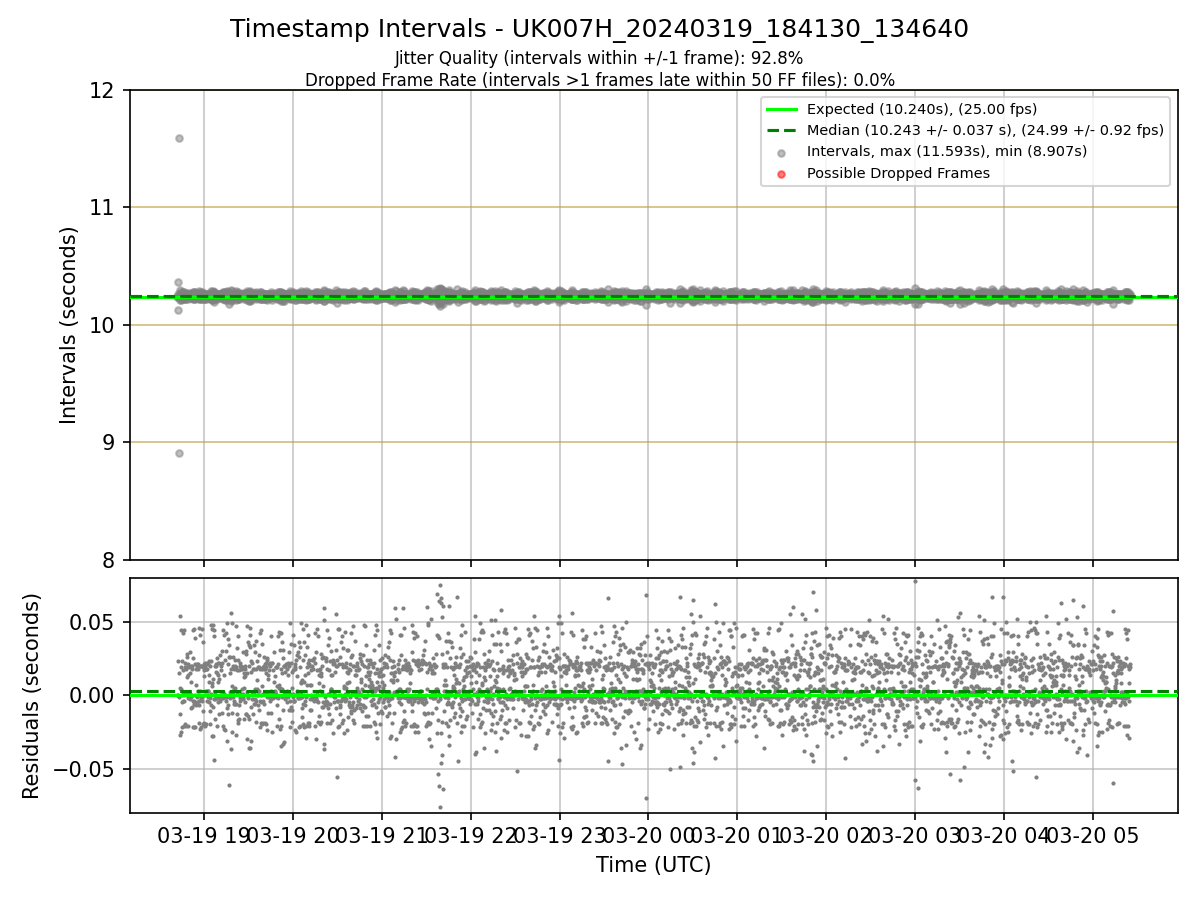Click the Time (UTC) x-axis label

[x=653, y=865]
